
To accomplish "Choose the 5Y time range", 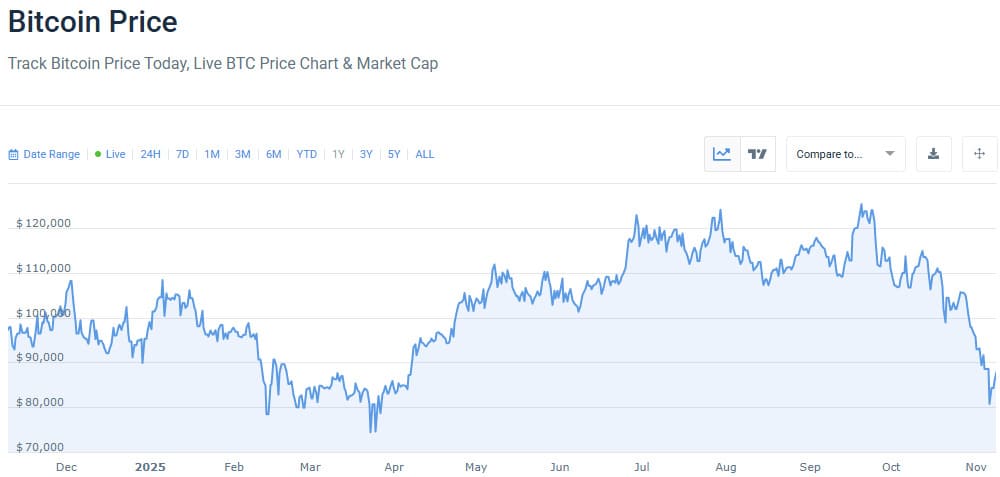I will click(x=394, y=154).
